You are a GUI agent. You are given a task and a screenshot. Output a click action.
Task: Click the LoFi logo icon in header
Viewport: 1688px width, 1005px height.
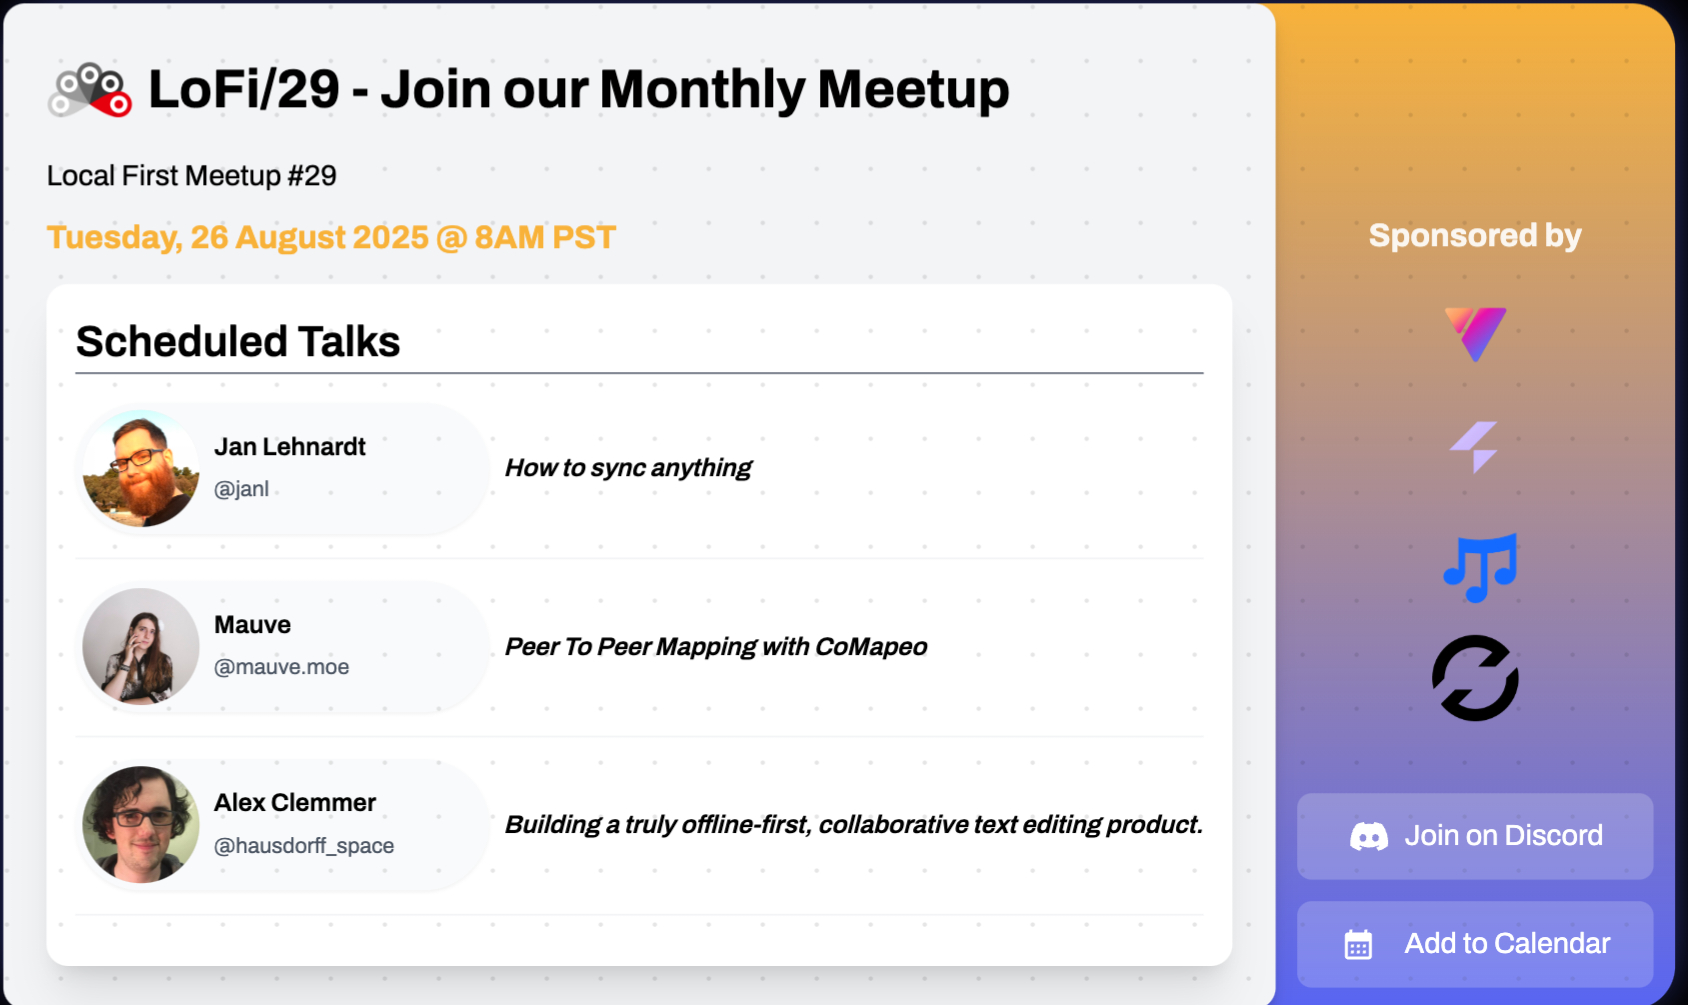[x=90, y=90]
